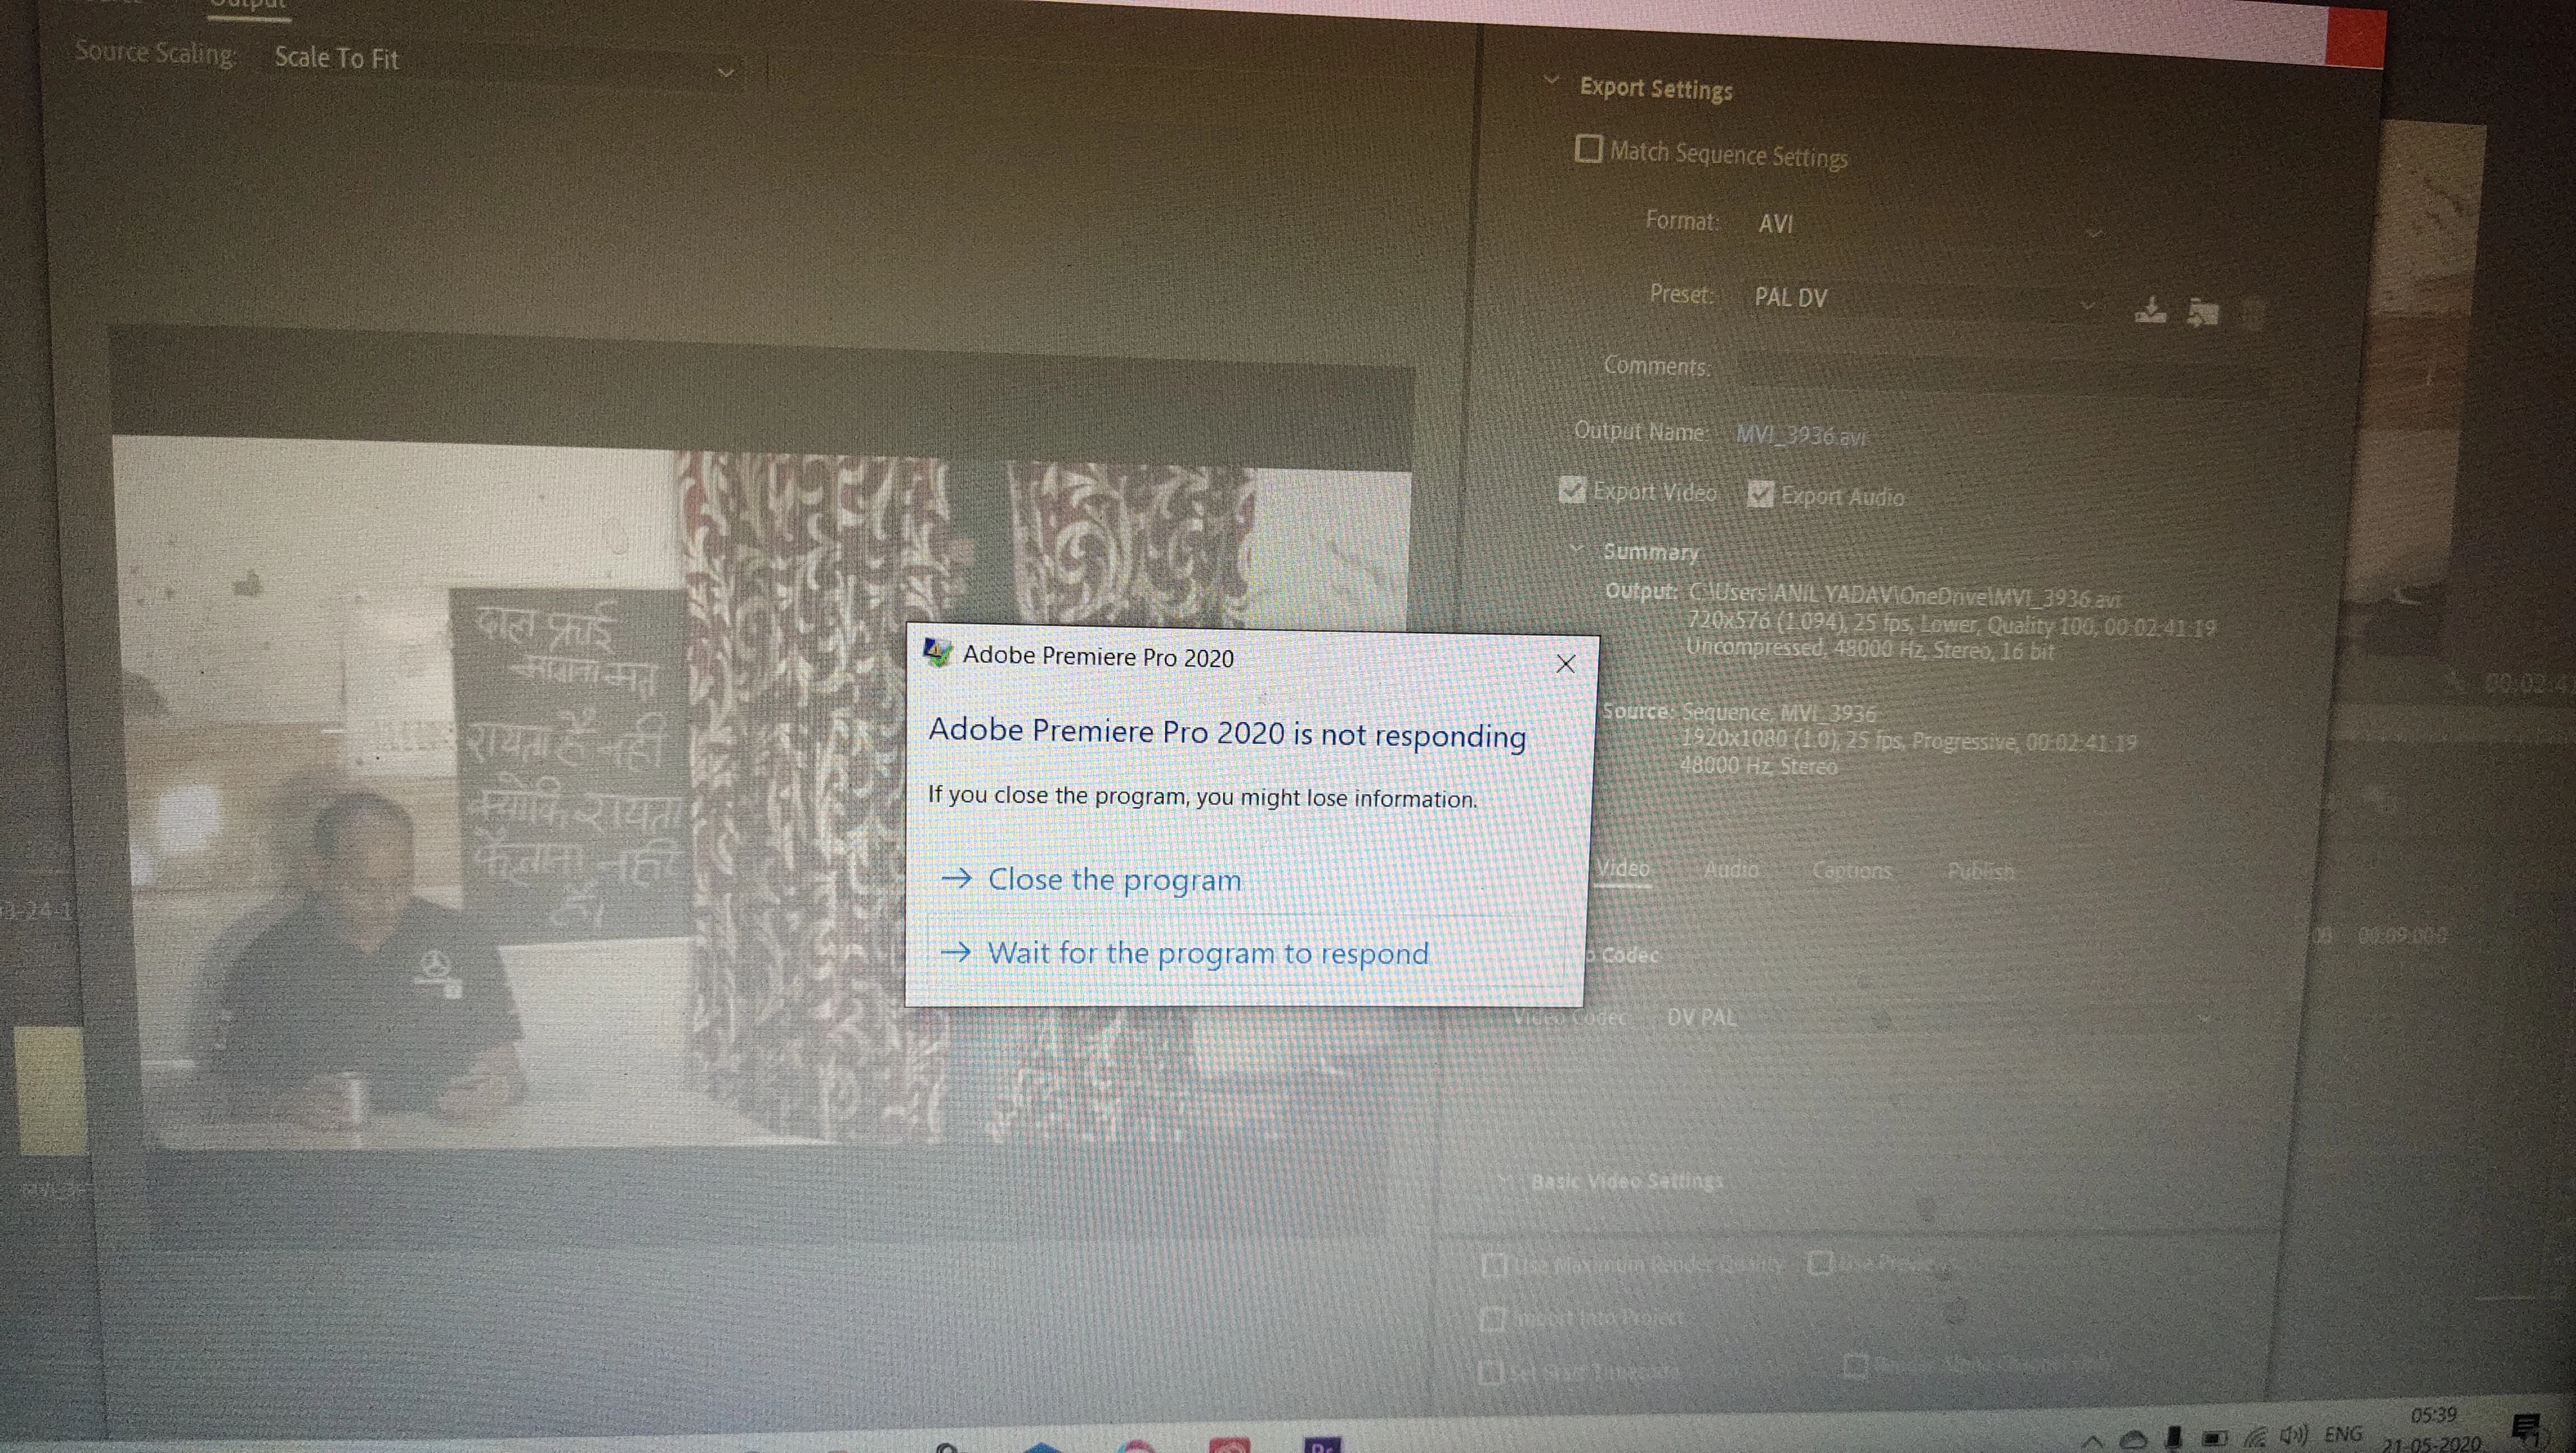Click the Save Preset icon

click(2150, 311)
